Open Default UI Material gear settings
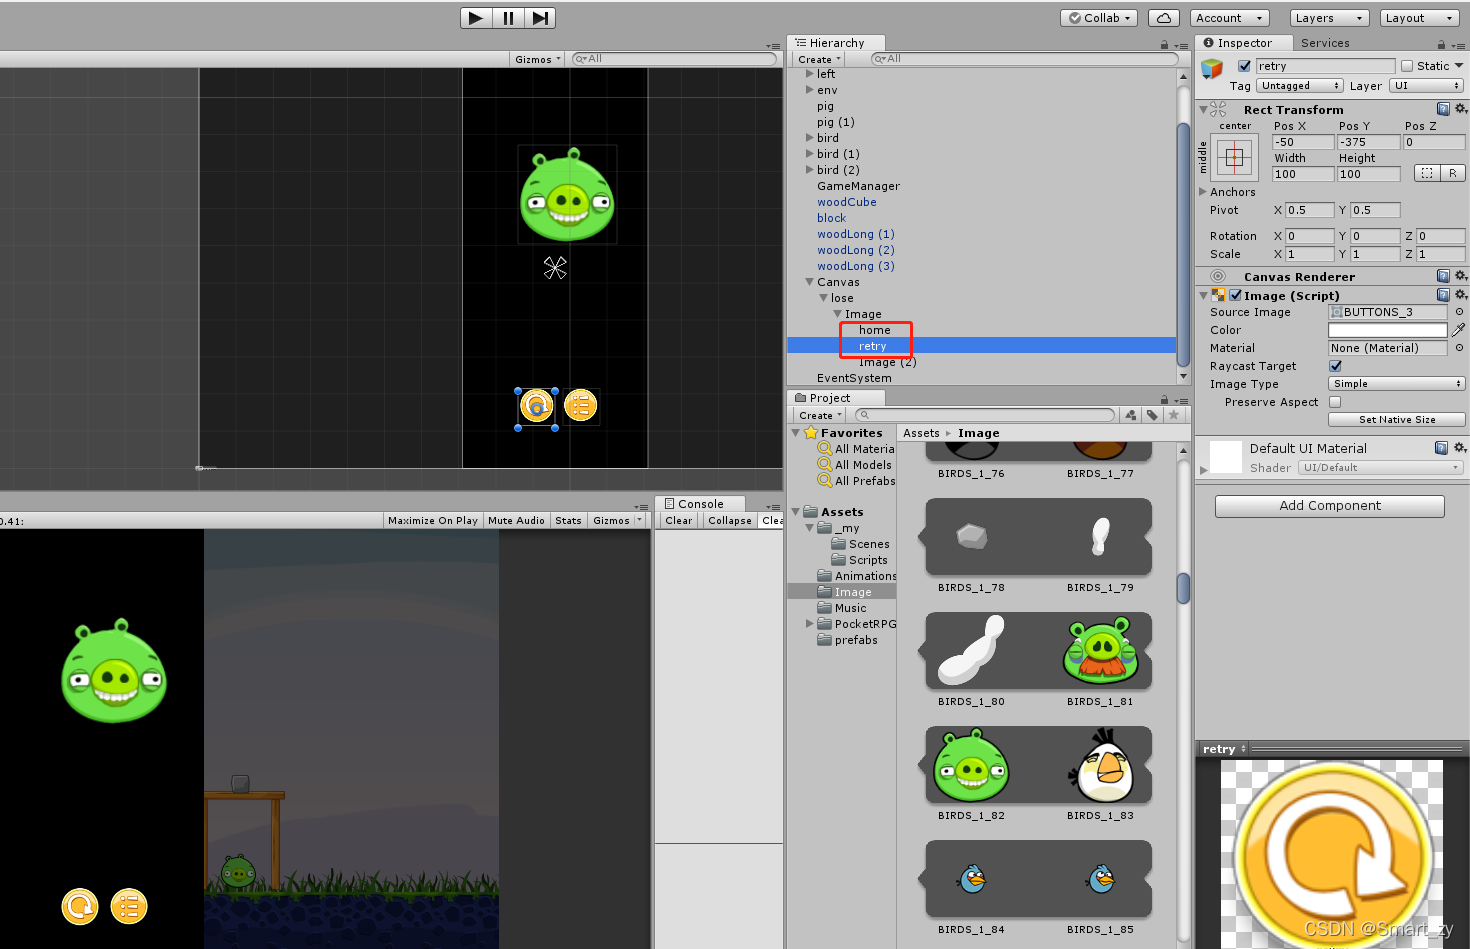 tap(1460, 448)
